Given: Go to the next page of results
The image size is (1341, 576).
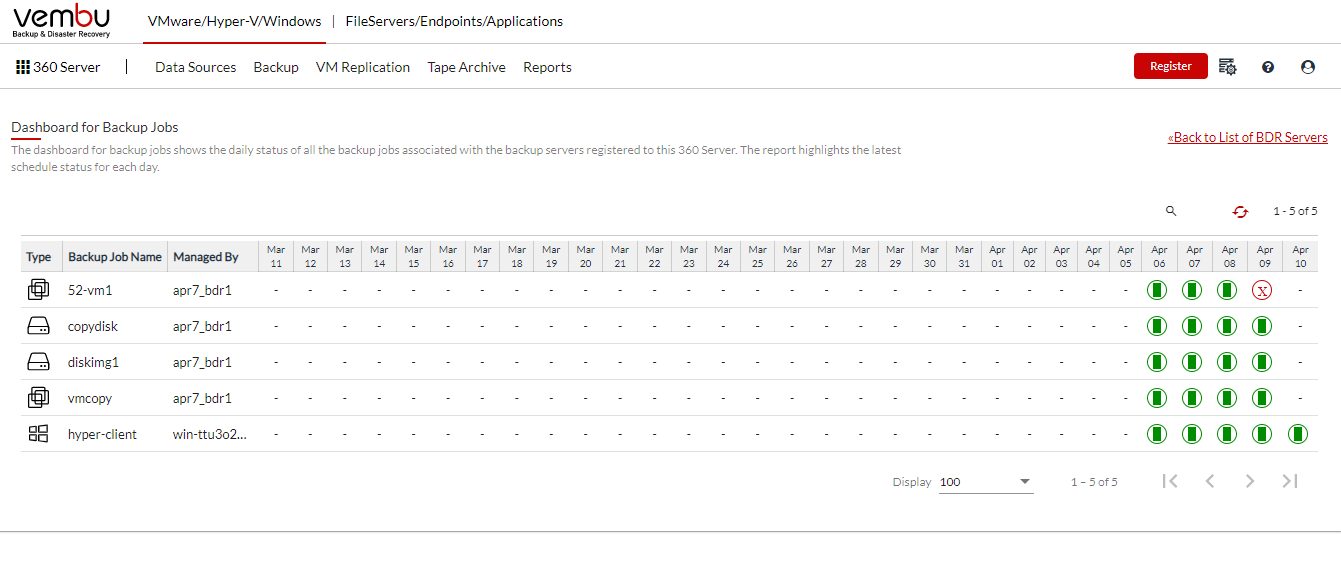Looking at the screenshot, I should [1250, 481].
